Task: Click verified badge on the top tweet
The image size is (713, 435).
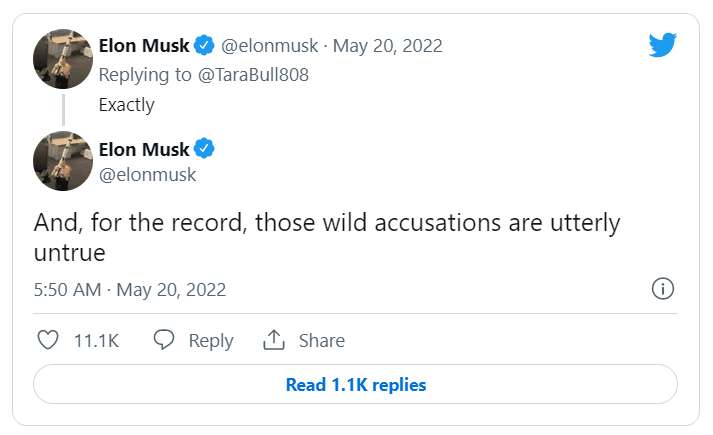Action: click(204, 45)
